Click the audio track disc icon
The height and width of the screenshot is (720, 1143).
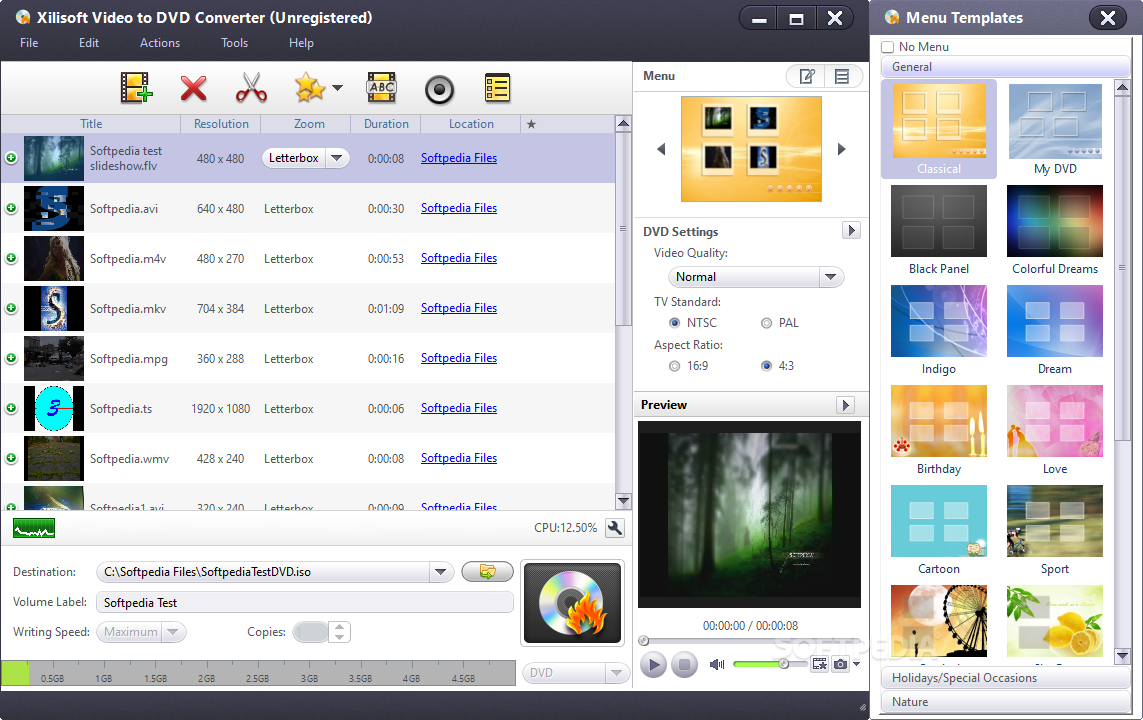440,90
